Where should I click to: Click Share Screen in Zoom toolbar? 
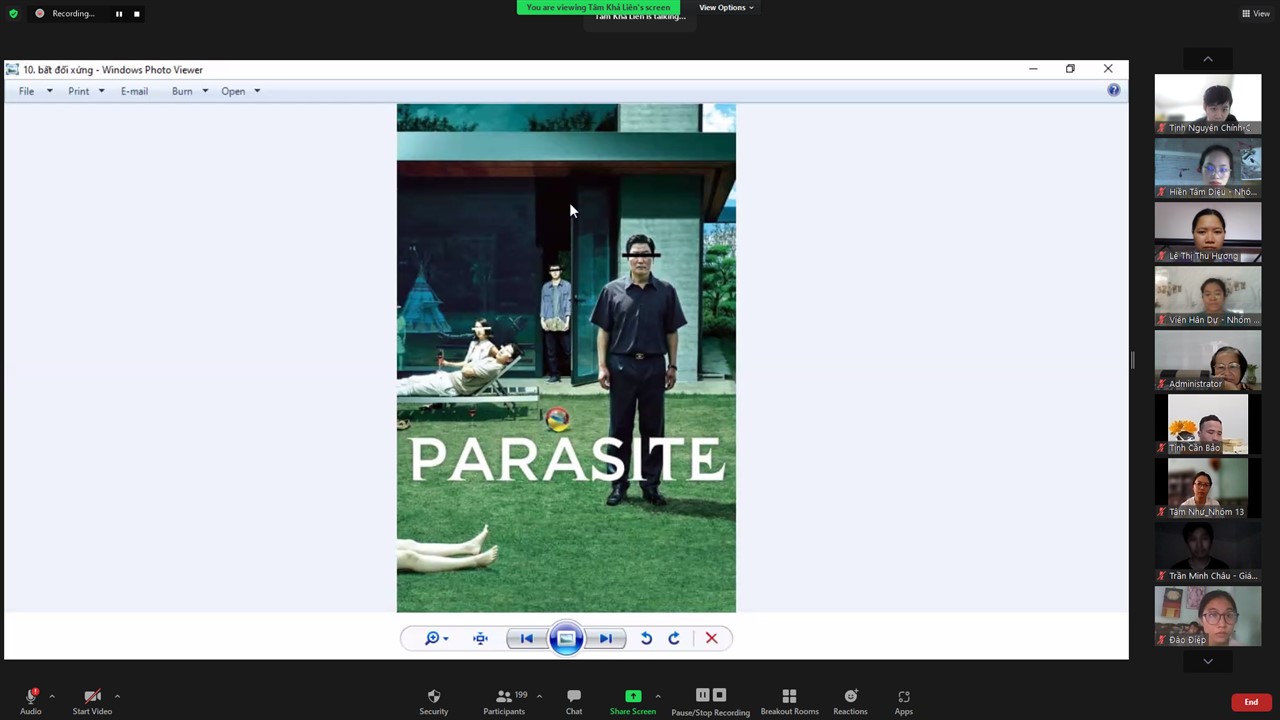click(x=633, y=701)
